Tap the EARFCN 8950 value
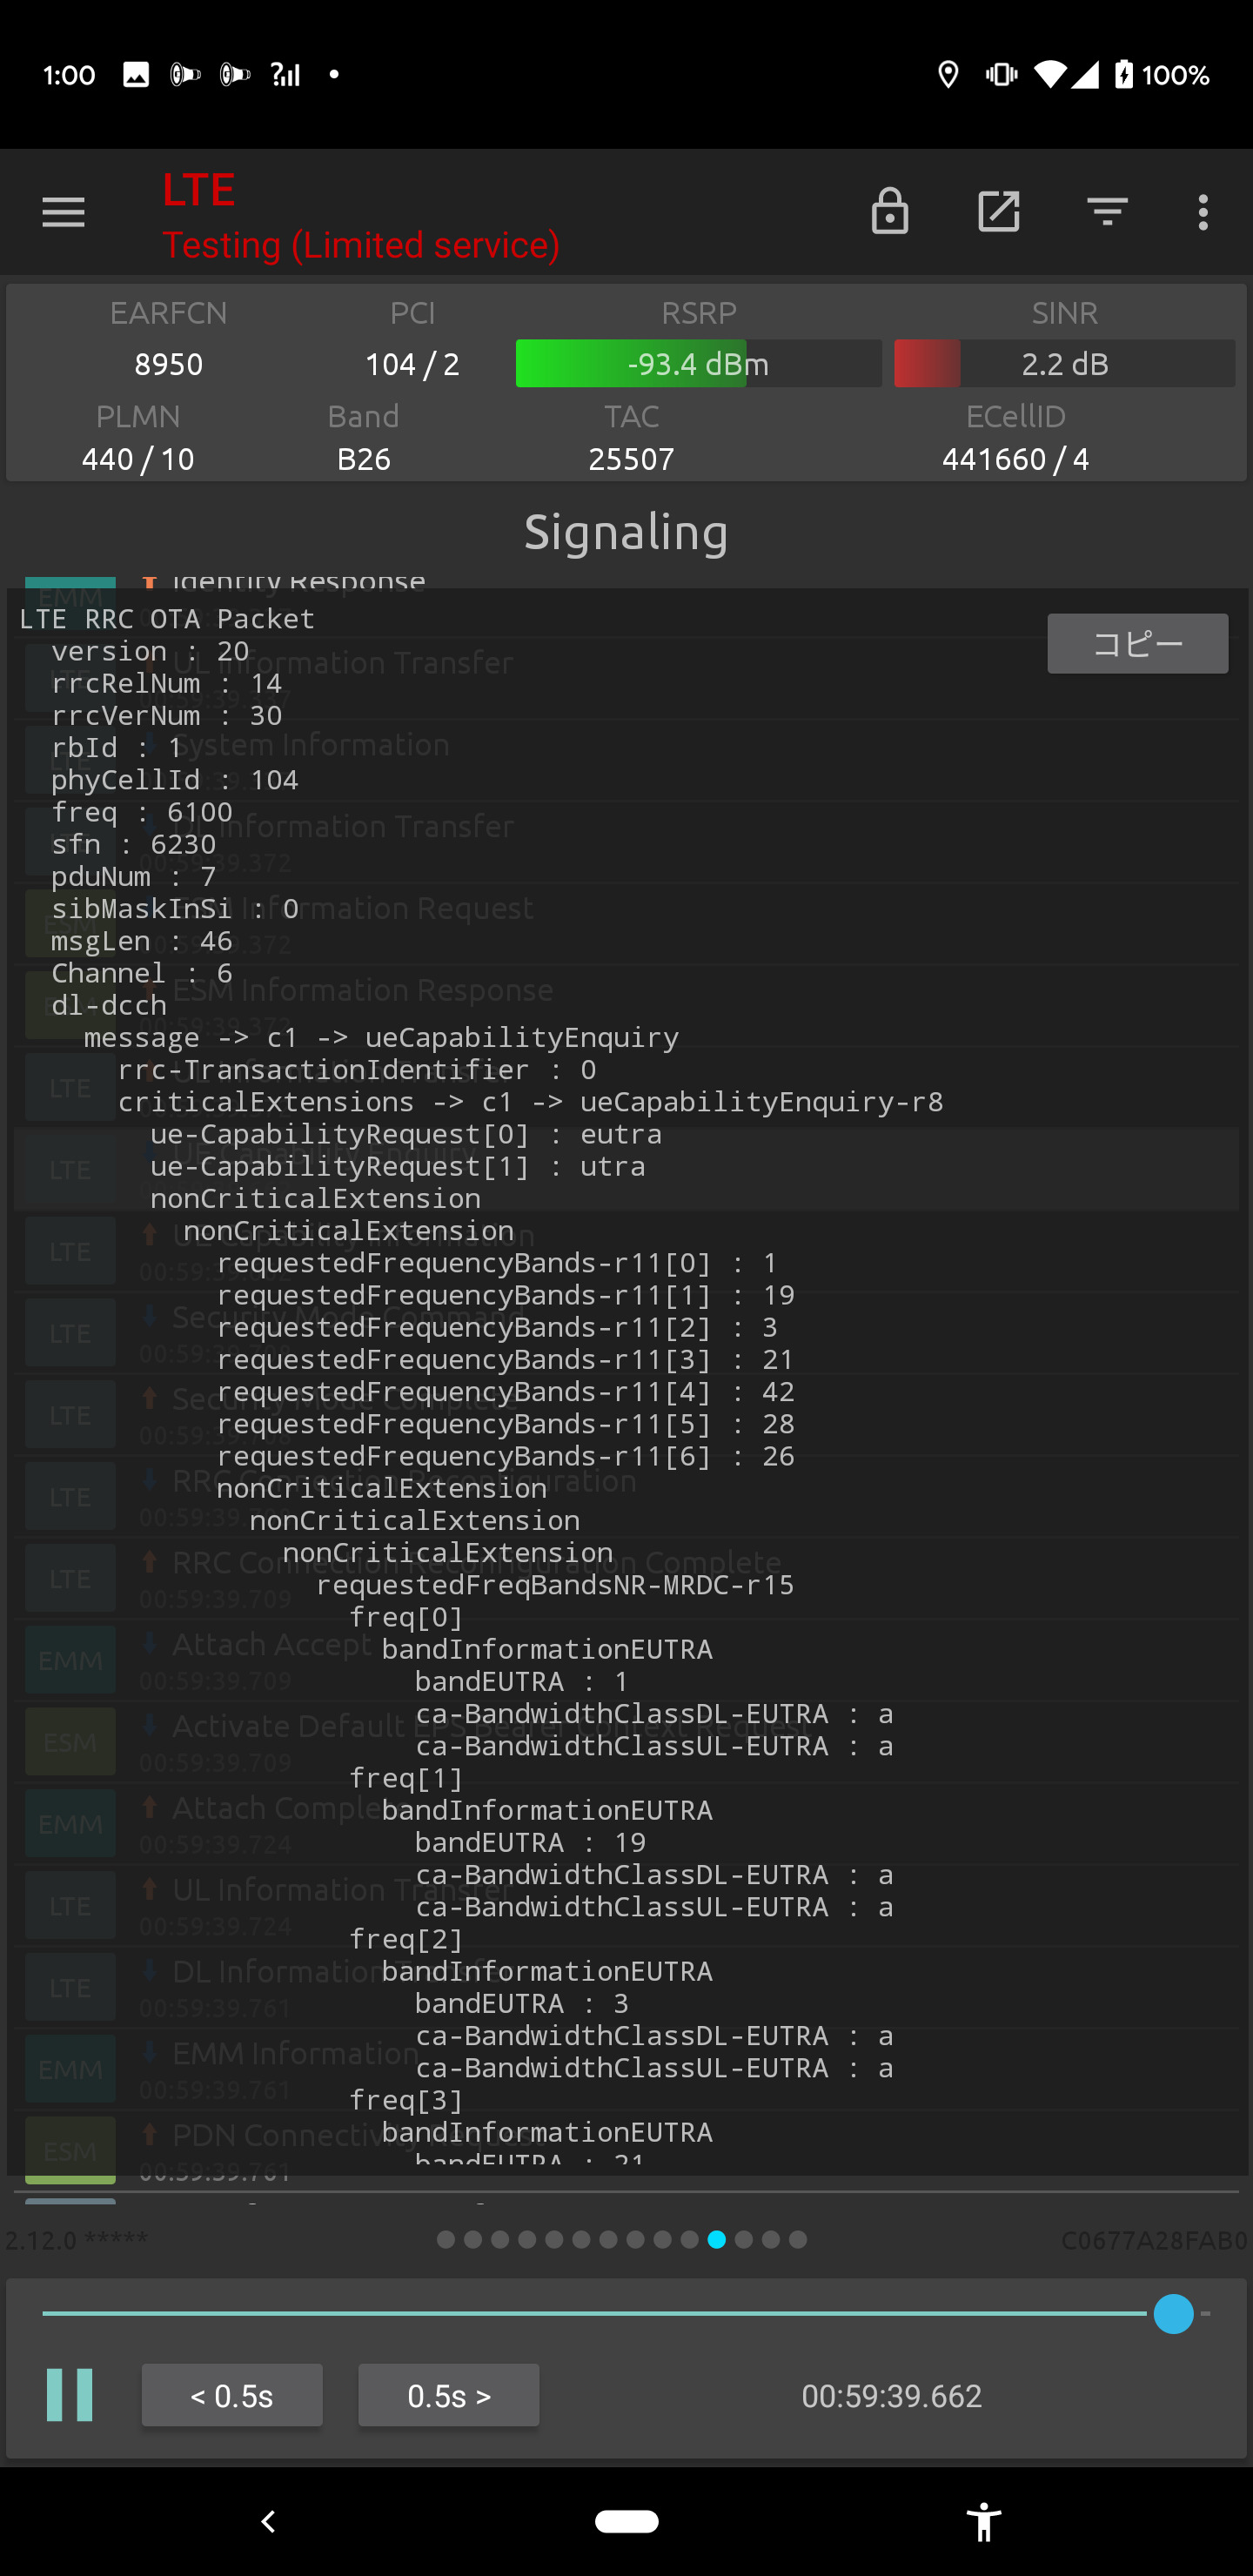1253x2576 pixels. point(168,364)
